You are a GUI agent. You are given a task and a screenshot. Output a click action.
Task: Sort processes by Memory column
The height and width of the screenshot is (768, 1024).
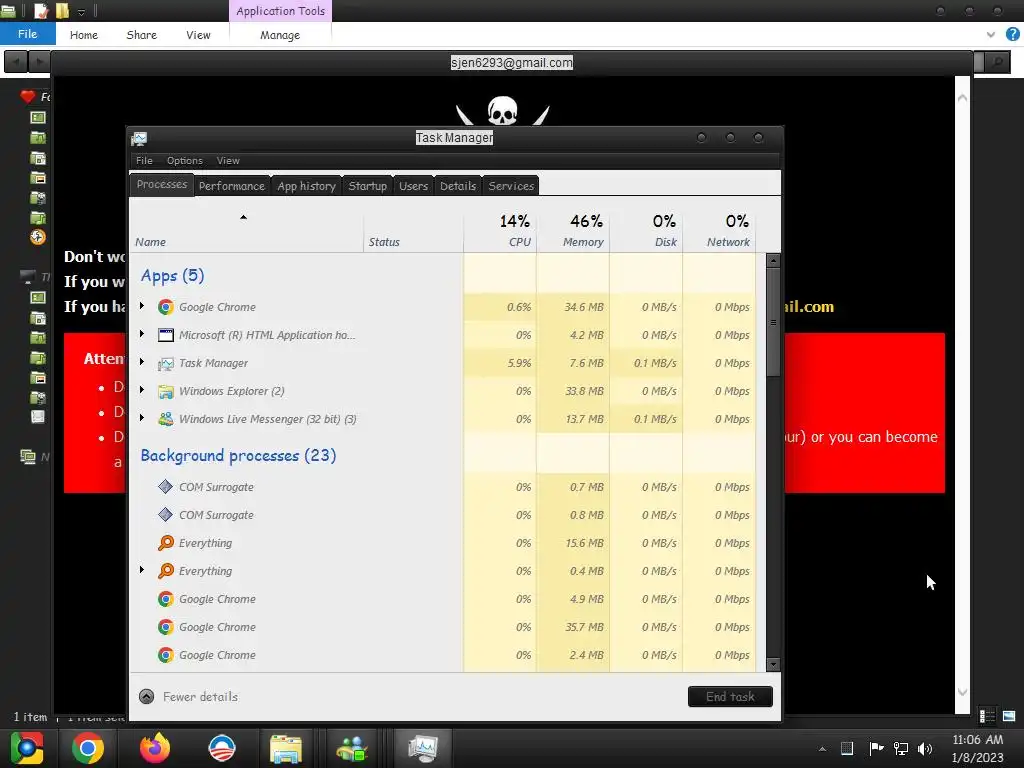[573, 231]
